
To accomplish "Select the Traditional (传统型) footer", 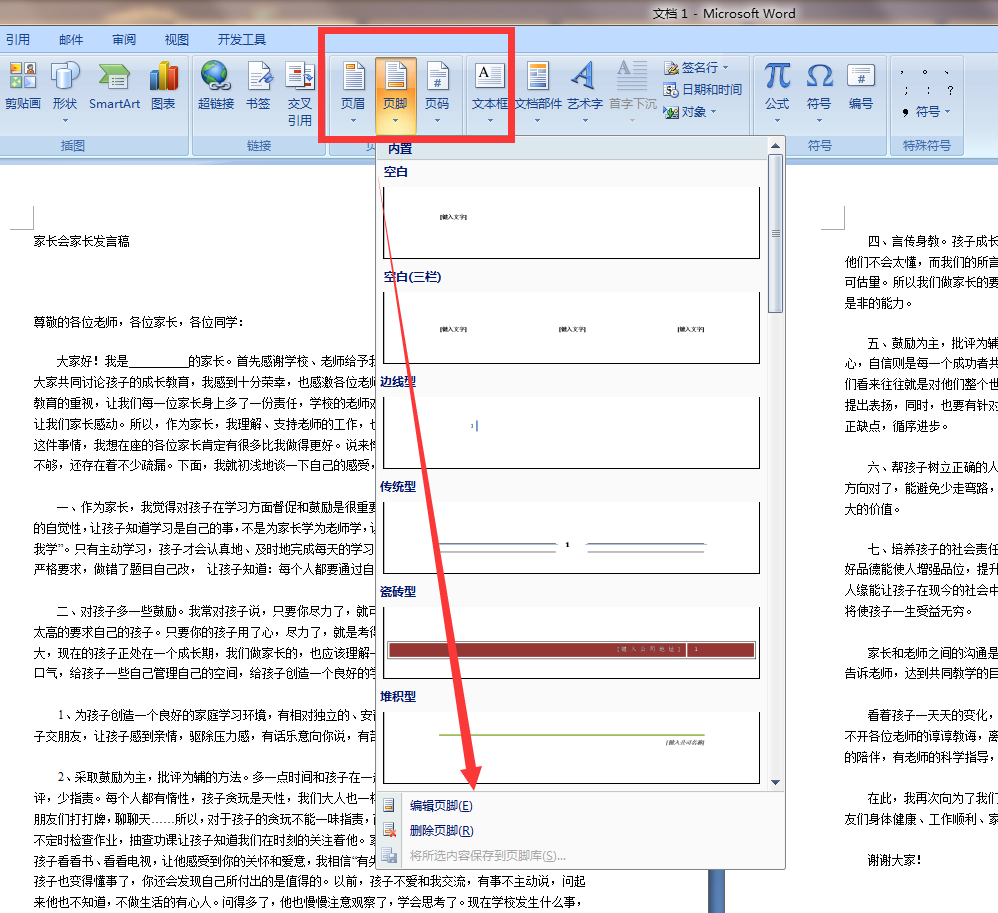I will tap(571, 537).
